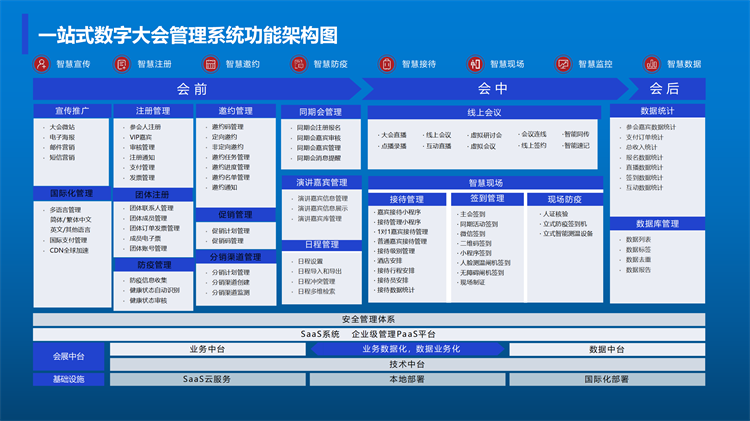Click the 电子海报 list item
750x421 pixels.
(62, 137)
